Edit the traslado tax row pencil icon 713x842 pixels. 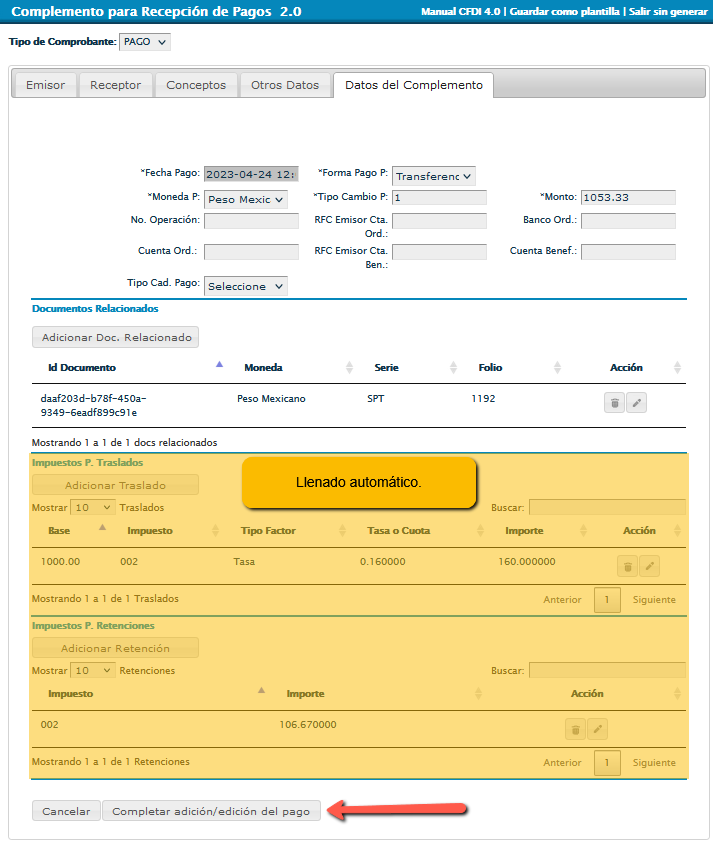click(649, 567)
